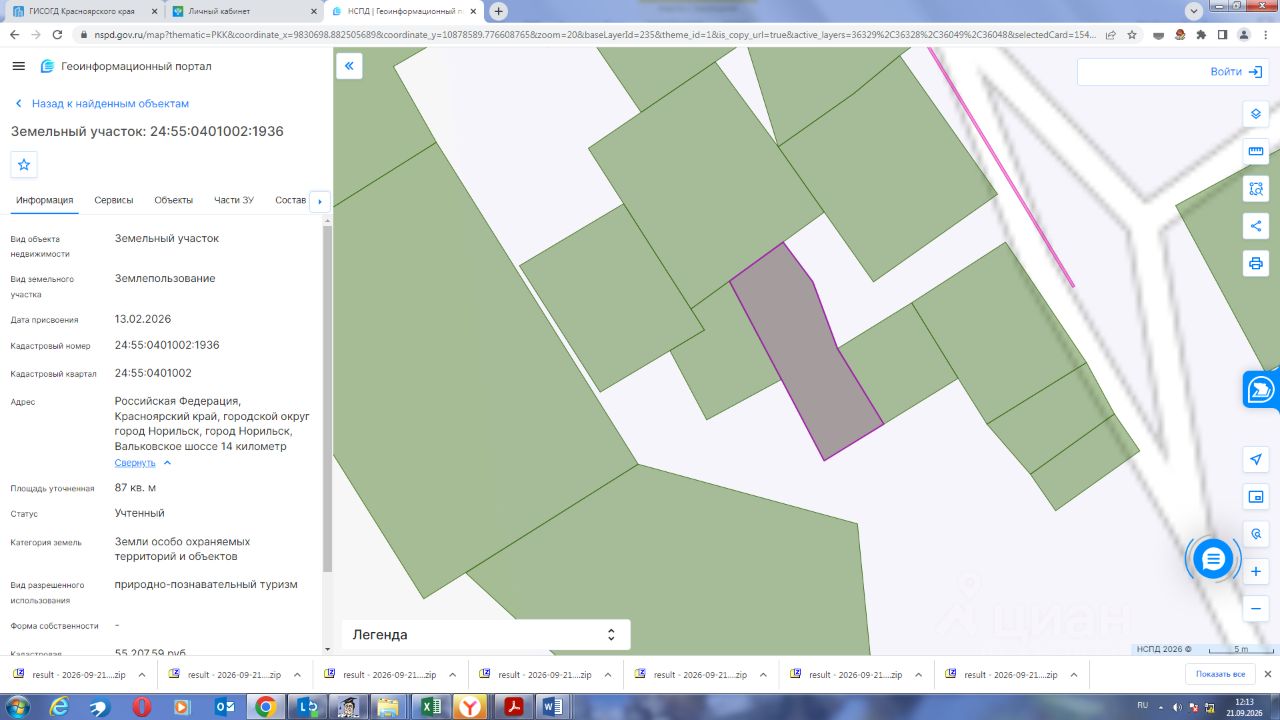Zoom in with the plus button
This screenshot has width=1280, height=720.
point(1256,572)
